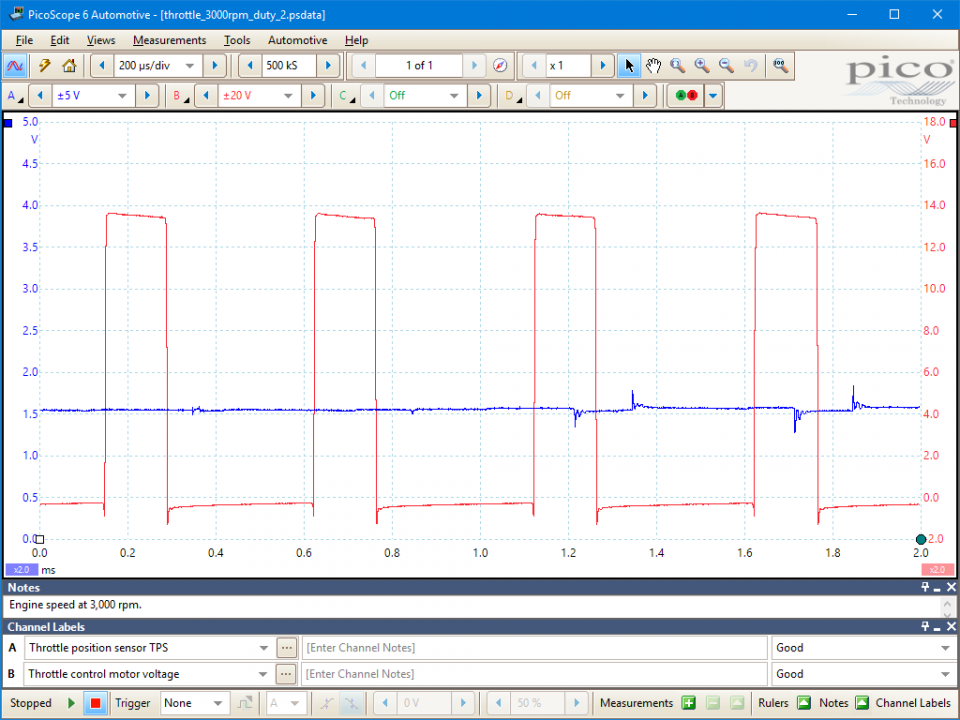Click the ellipsis button beside Throttle position sensor
Image resolution: width=960 pixels, height=720 pixels.
click(x=287, y=648)
